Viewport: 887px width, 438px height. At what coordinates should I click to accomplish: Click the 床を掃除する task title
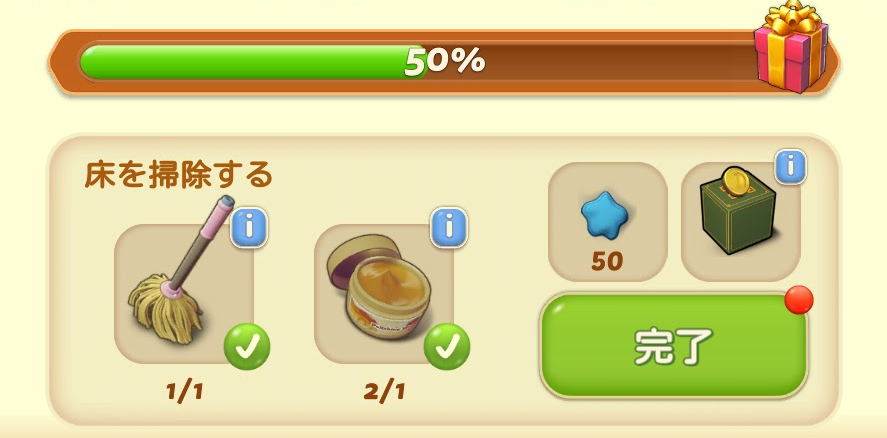[x=178, y=174]
